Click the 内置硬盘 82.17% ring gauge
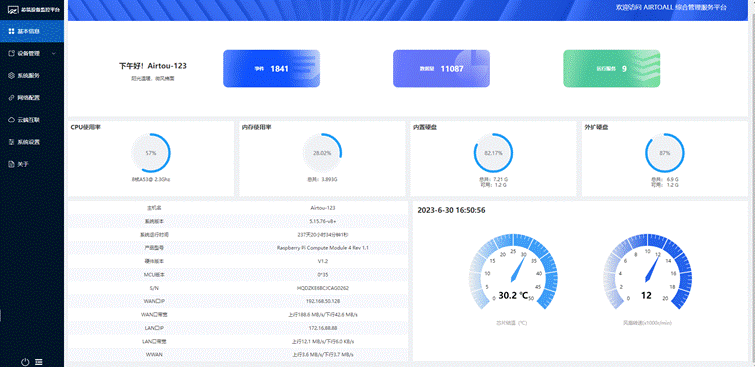Image resolution: width=755 pixels, height=367 pixels. [x=493, y=153]
